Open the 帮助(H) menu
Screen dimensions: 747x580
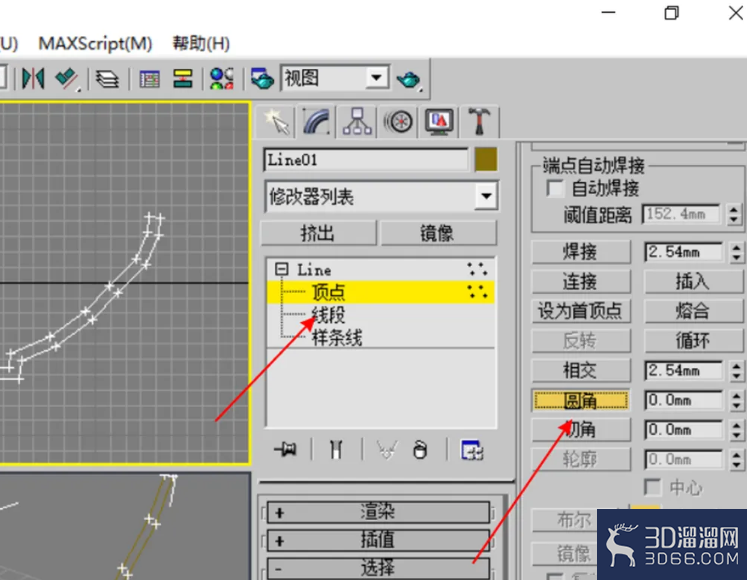click(x=201, y=44)
